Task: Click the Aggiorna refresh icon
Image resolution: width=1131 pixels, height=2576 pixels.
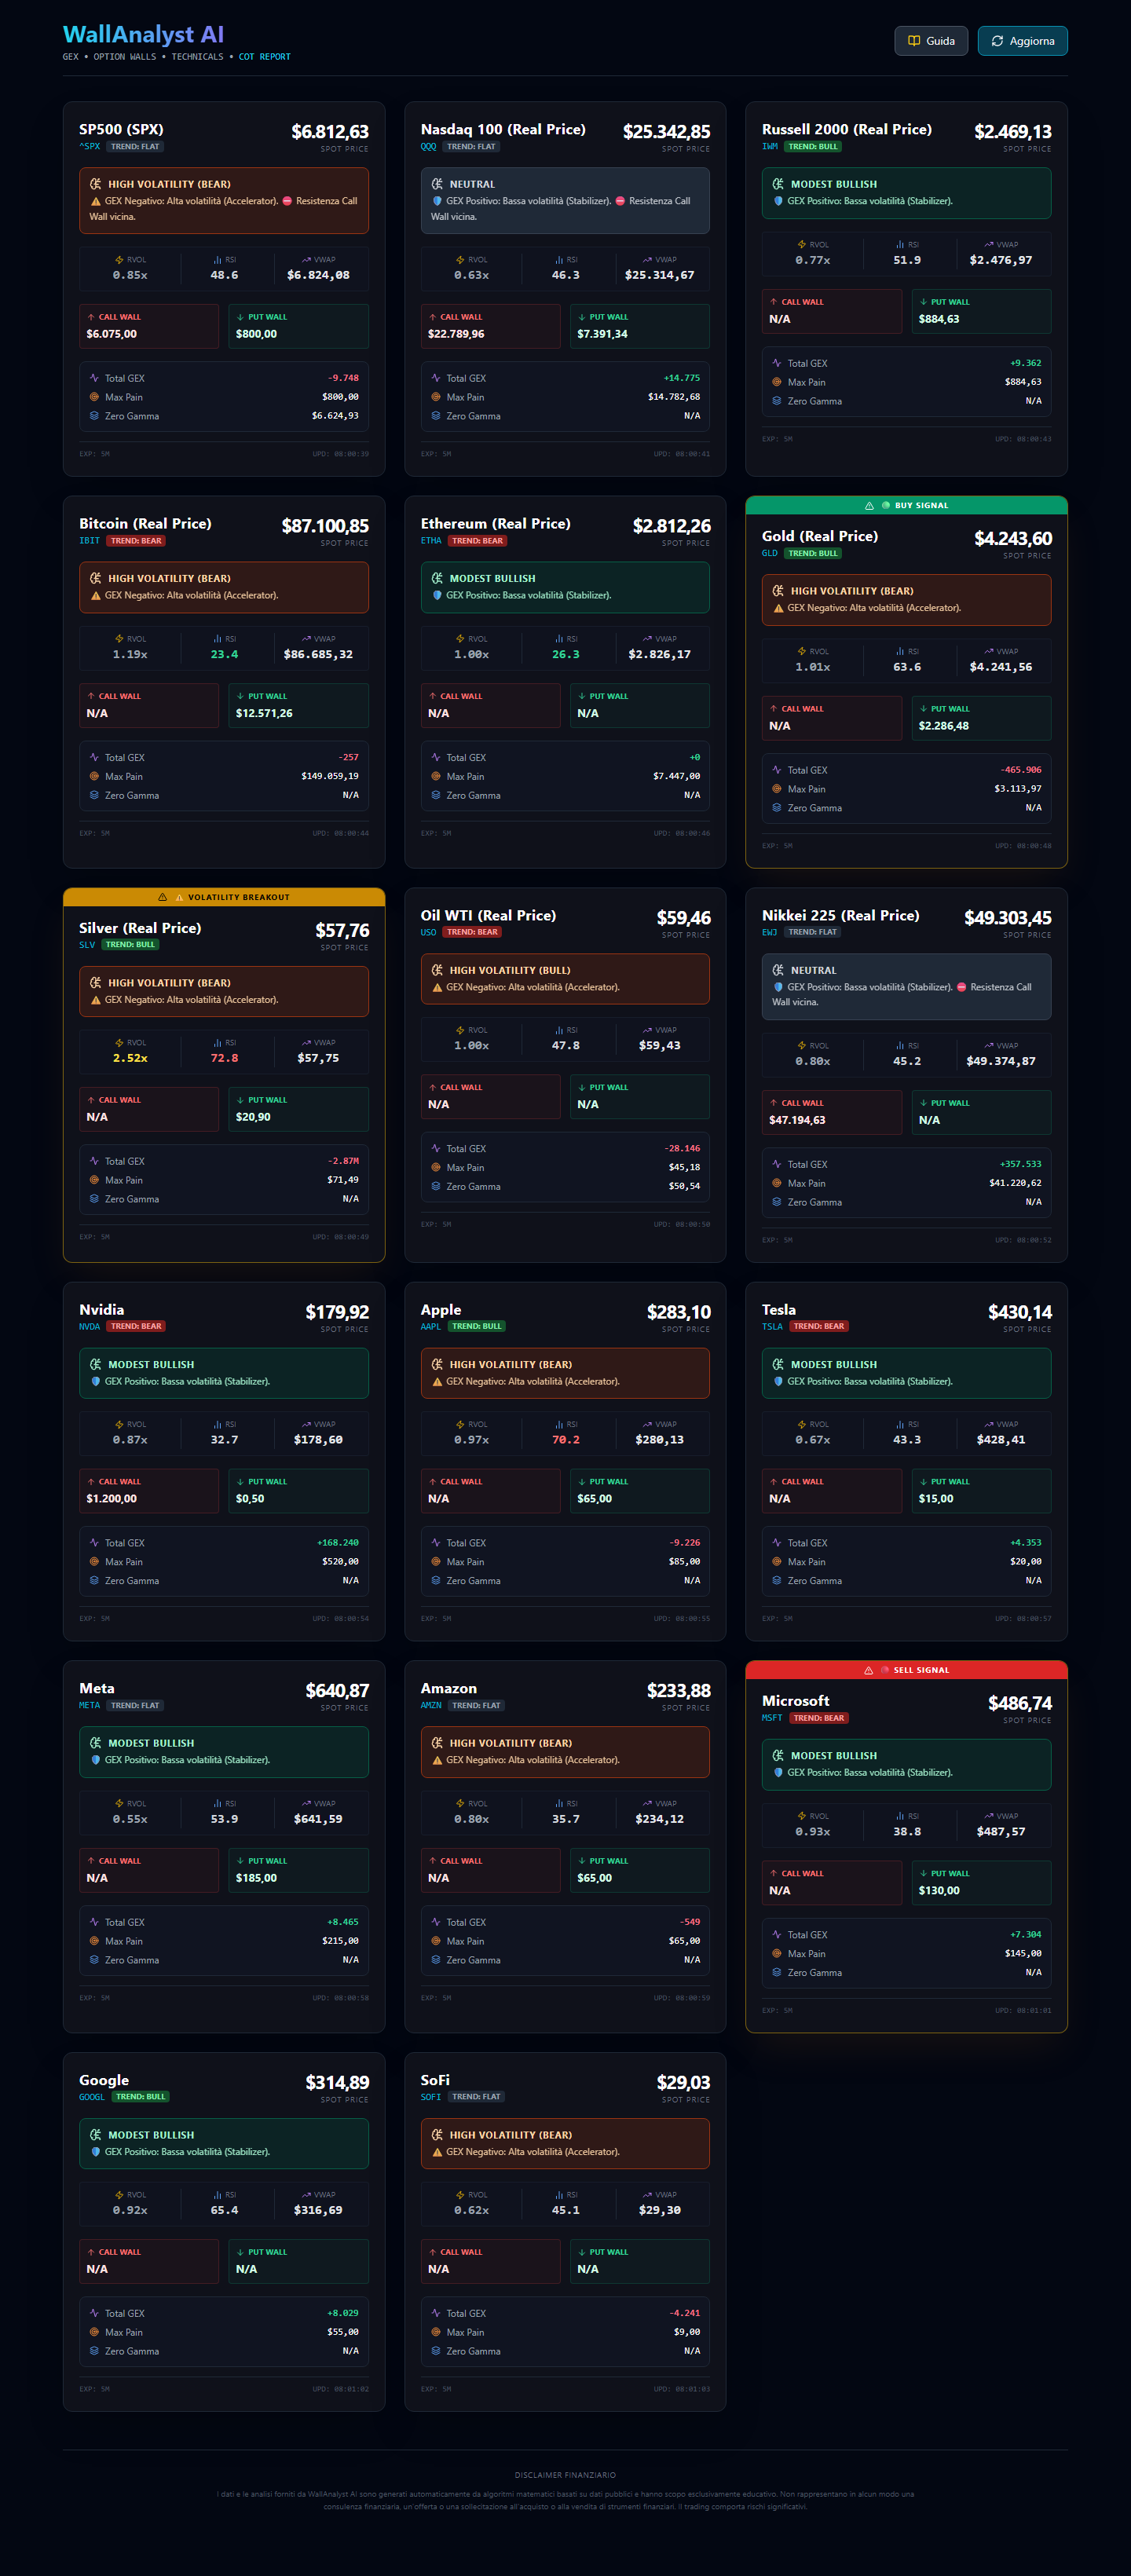Action: 996,41
